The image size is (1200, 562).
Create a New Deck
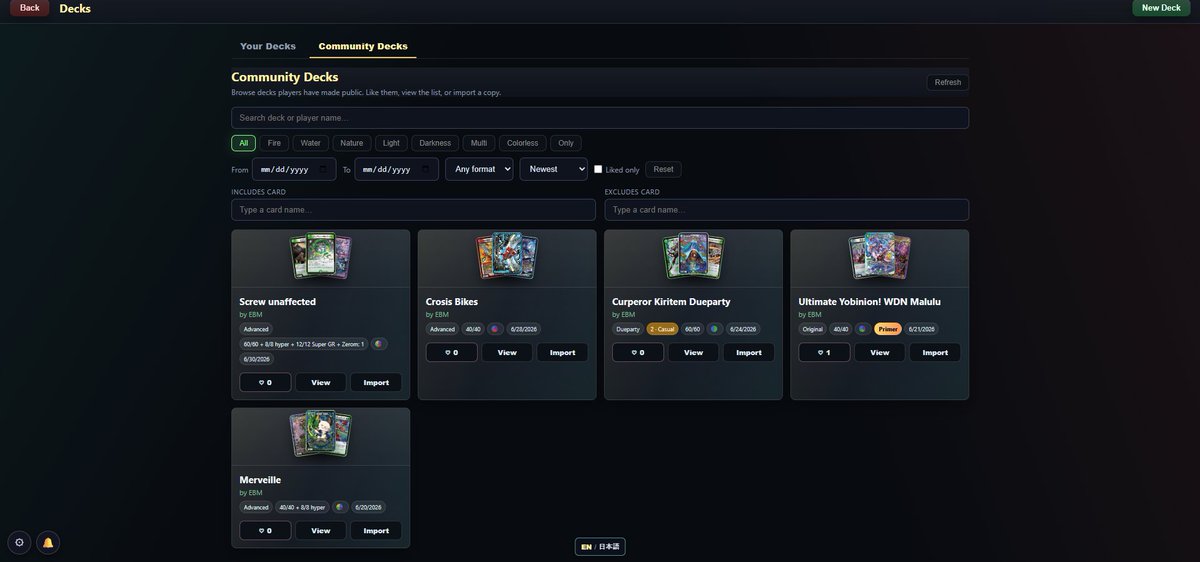[x=1161, y=8]
